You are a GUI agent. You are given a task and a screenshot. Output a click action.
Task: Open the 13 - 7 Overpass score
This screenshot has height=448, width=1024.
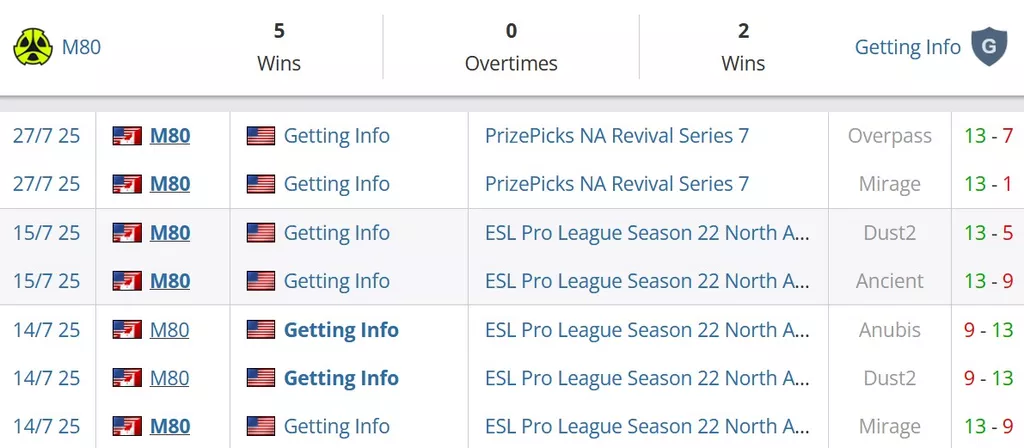coord(988,136)
